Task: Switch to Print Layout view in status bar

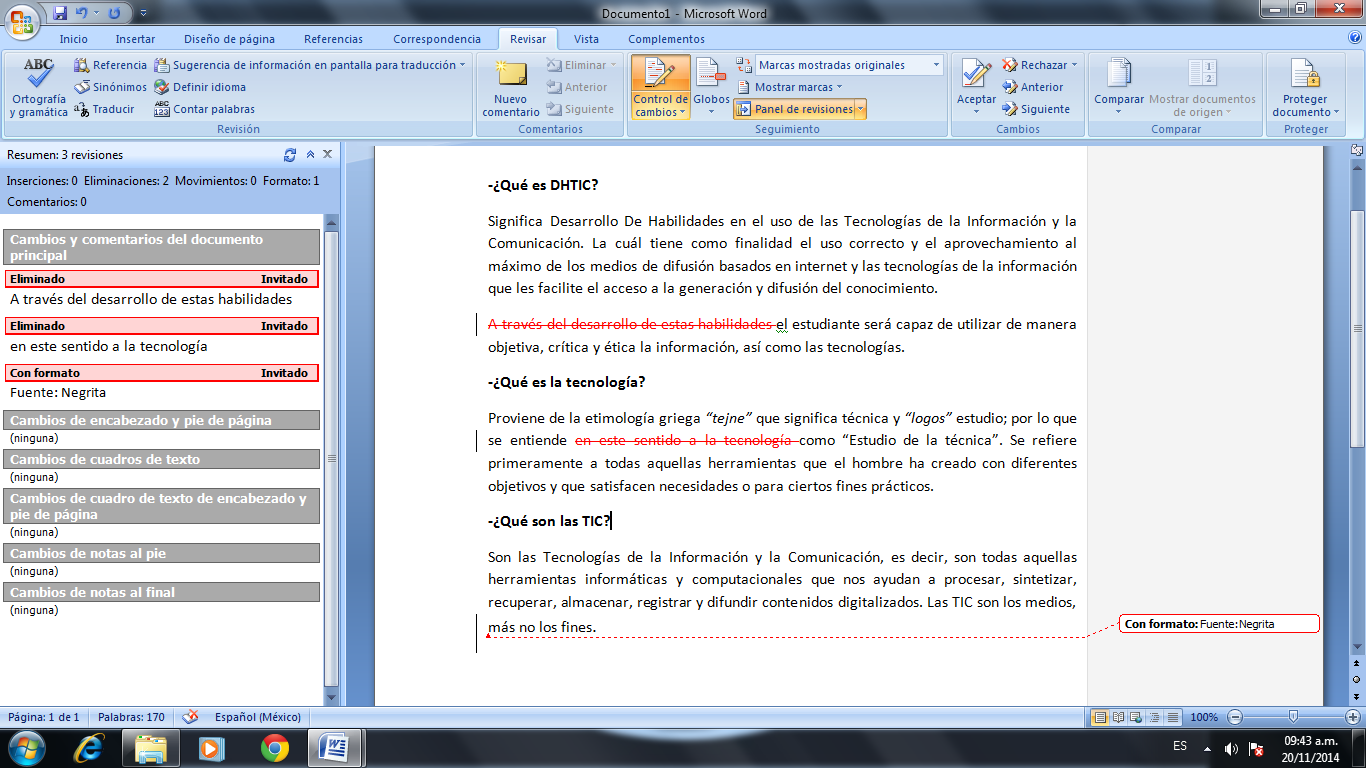Action: point(1101,717)
